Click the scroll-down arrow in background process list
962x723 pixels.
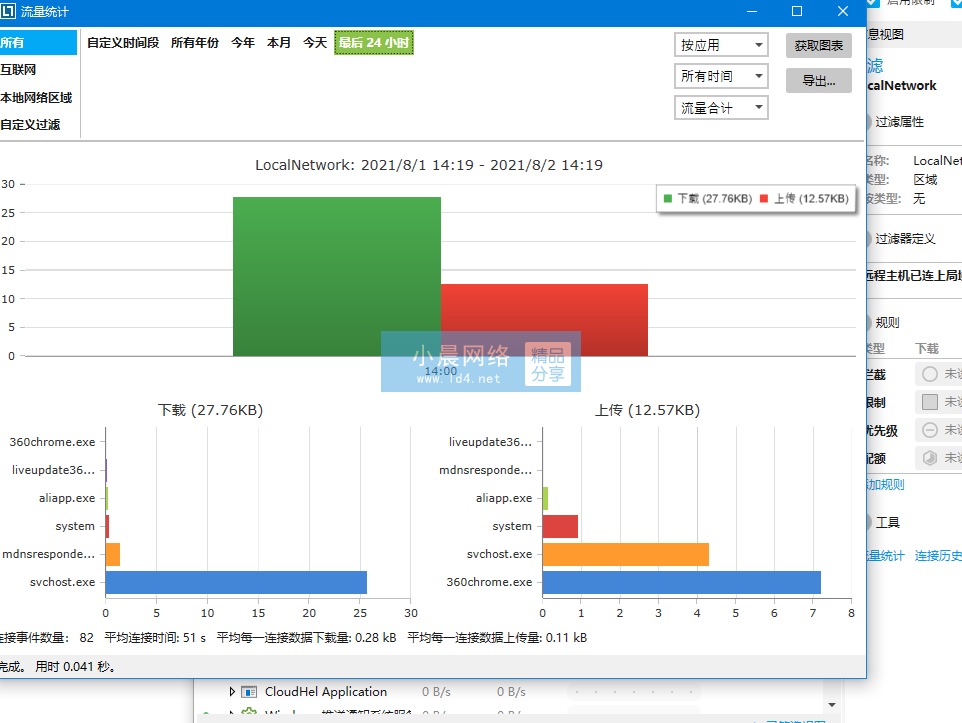point(832,705)
